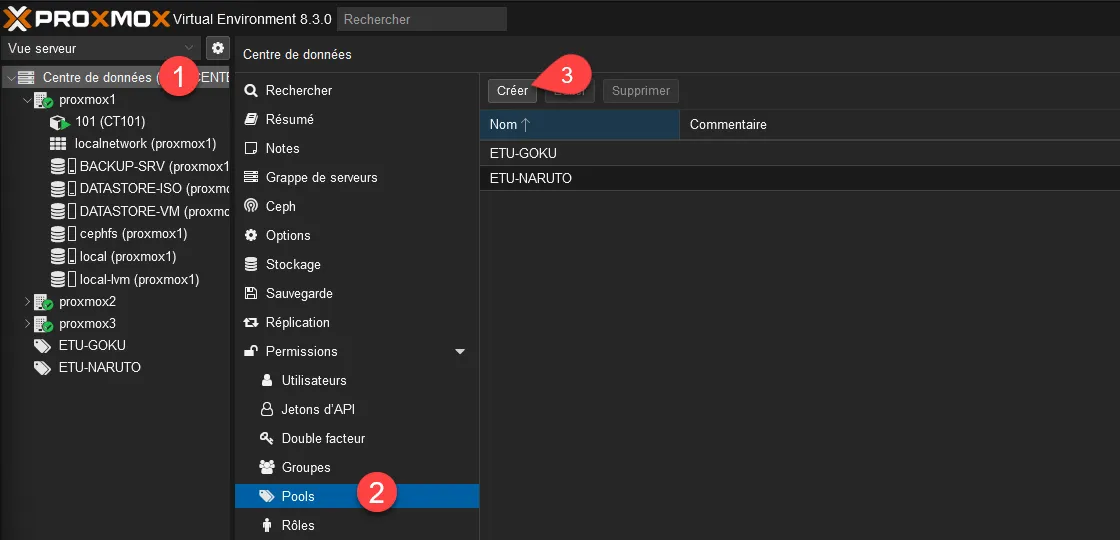Click the localnetwork grid icon
The width and height of the screenshot is (1120, 540).
coord(58,144)
